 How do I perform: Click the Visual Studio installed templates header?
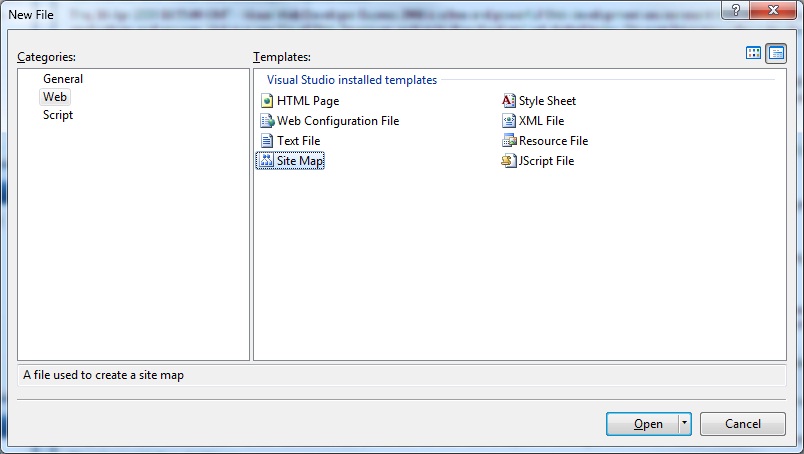click(x=352, y=80)
